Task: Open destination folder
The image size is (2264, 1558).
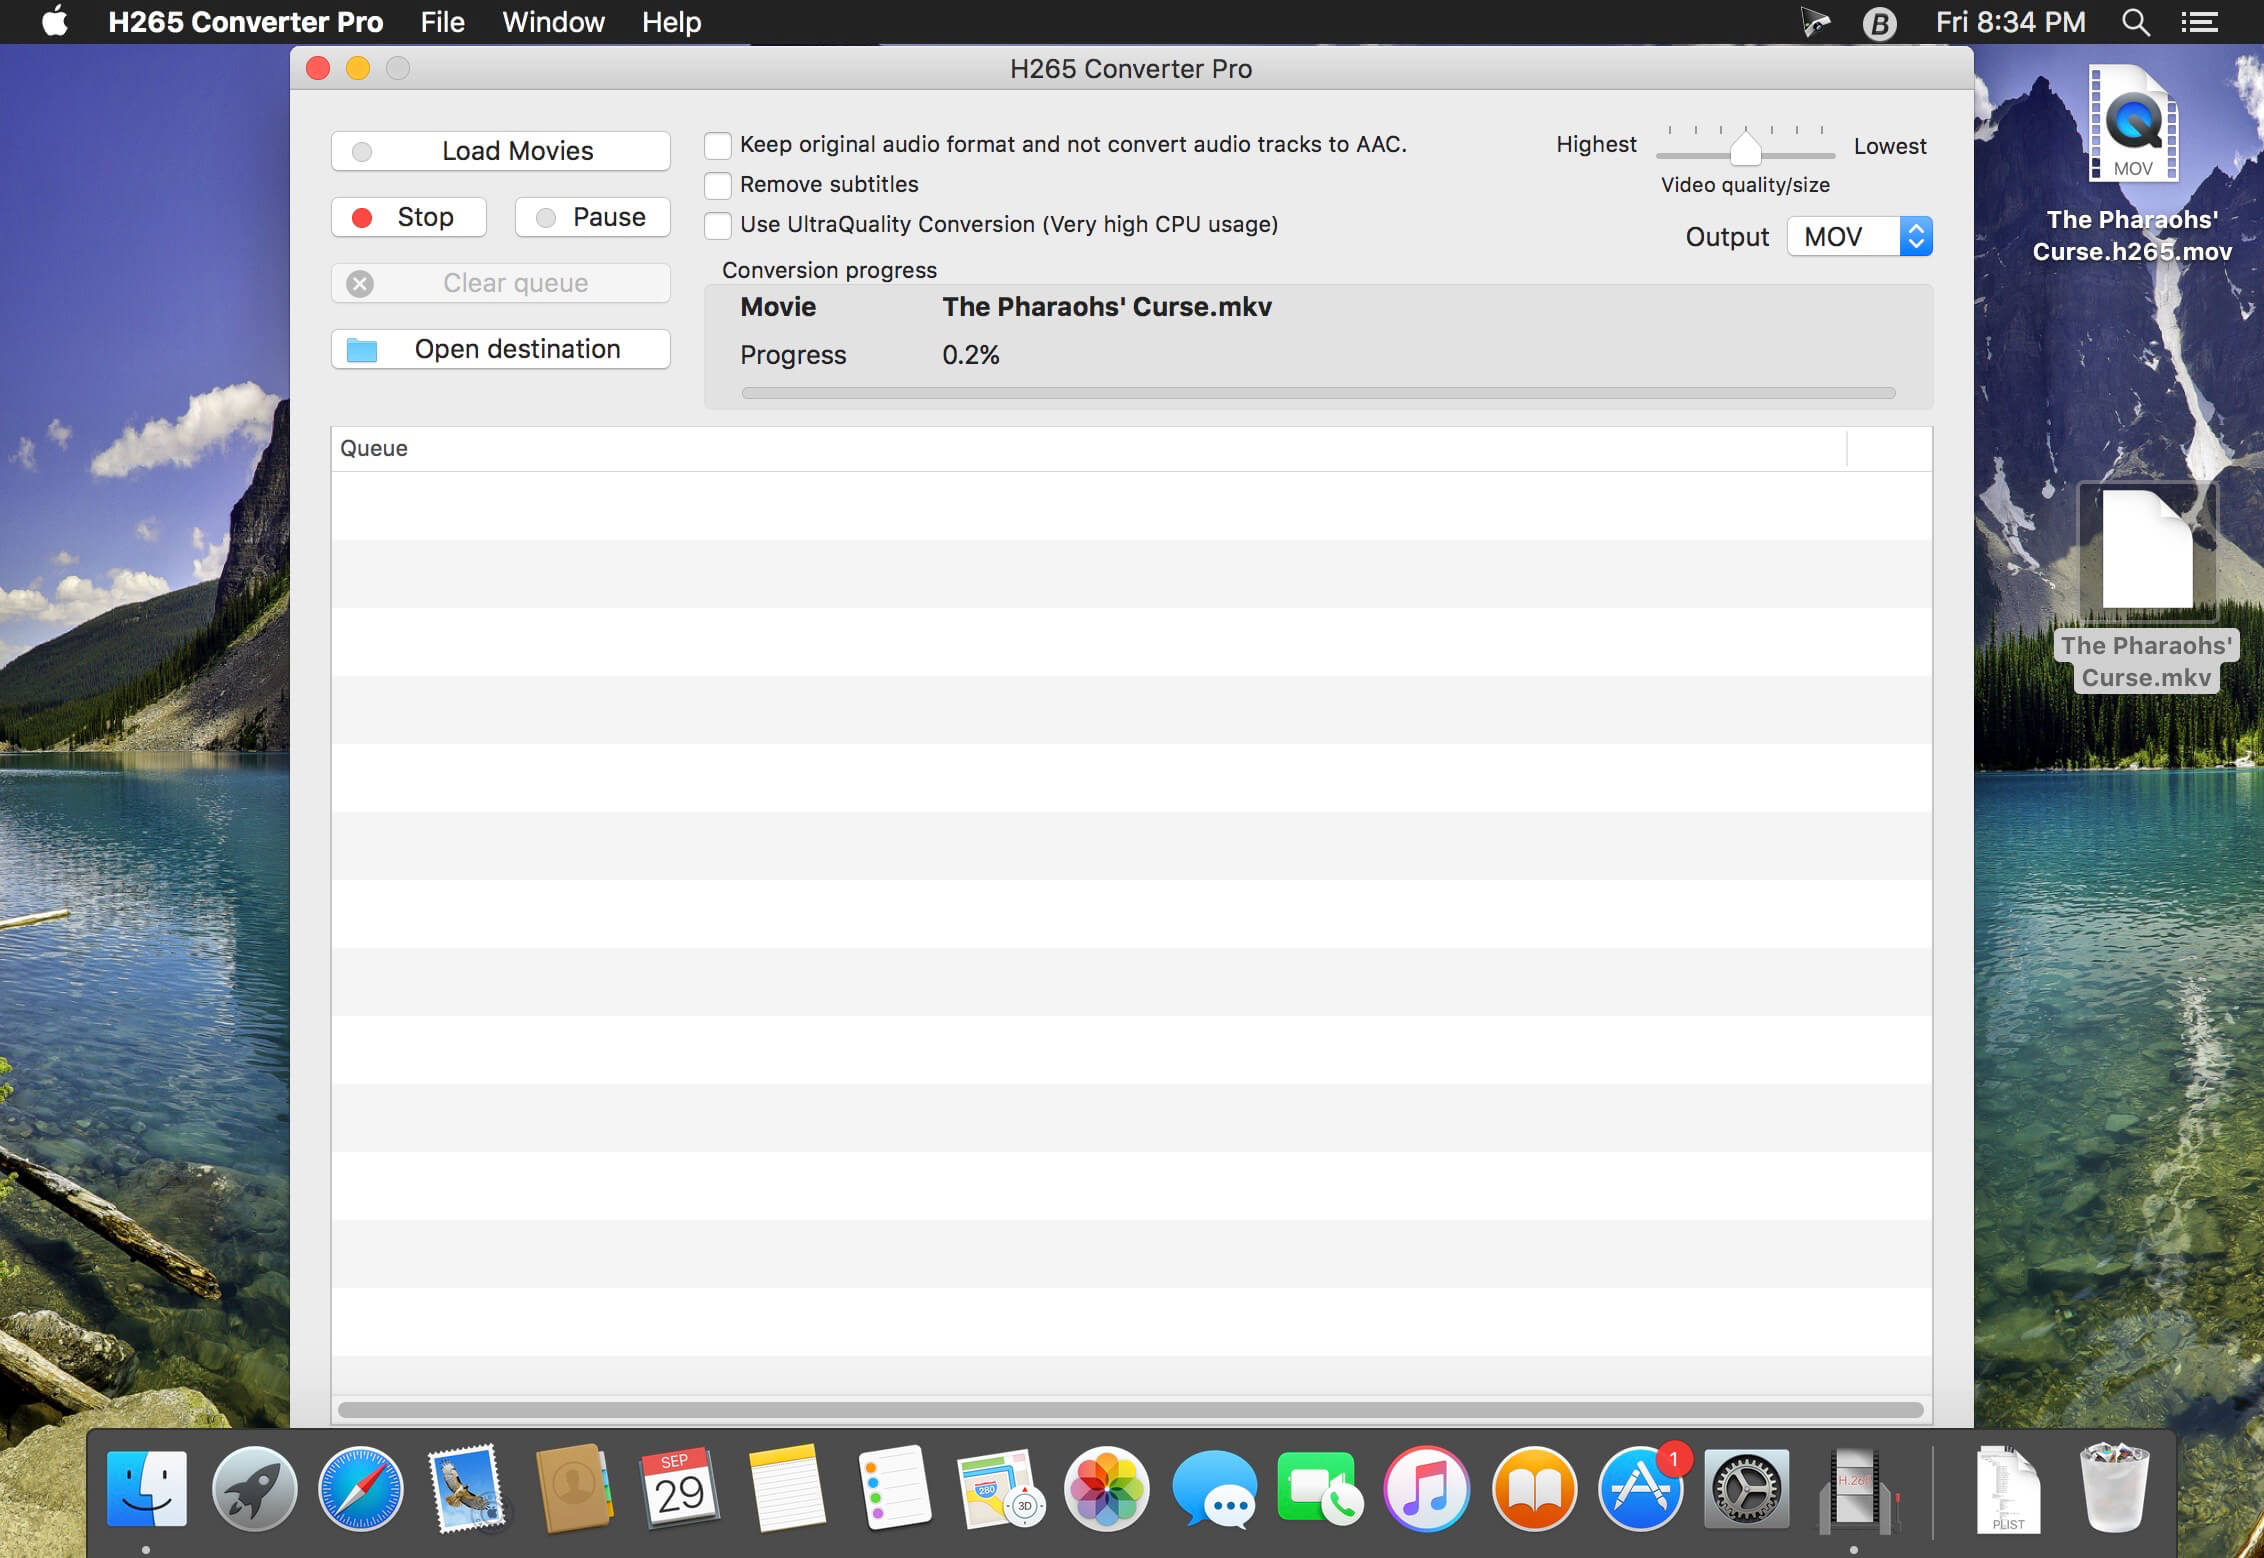Action: pyautogui.click(x=501, y=349)
